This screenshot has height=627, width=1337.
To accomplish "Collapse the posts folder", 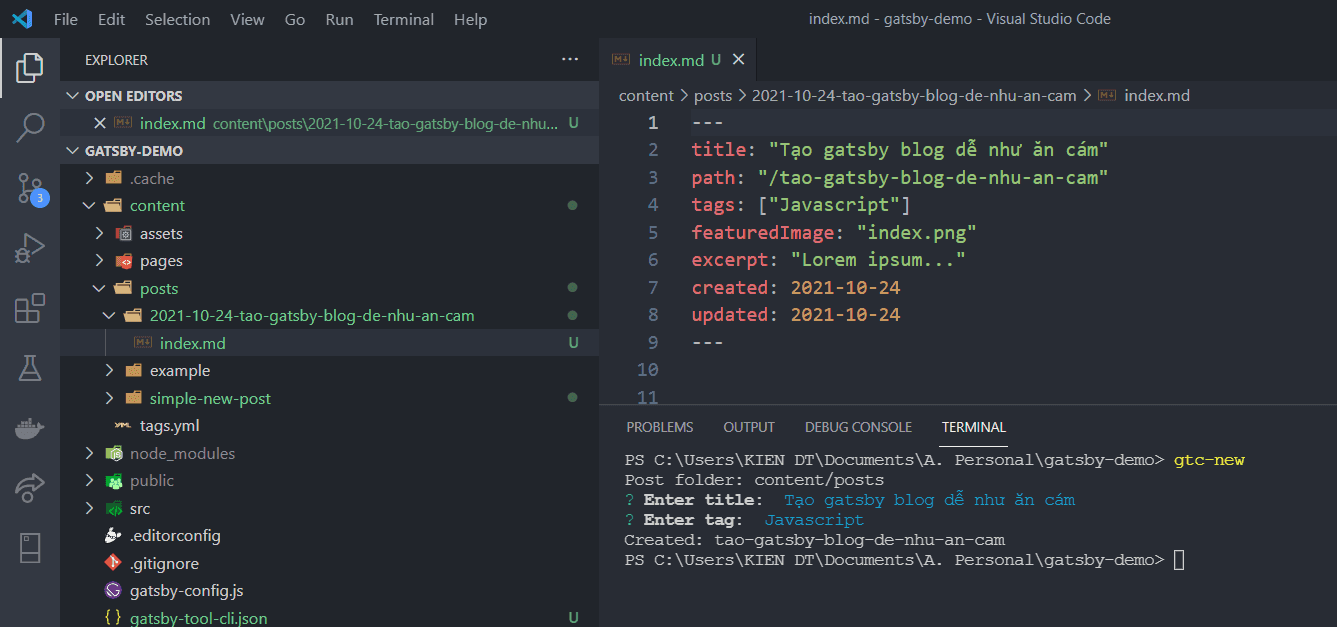I will (98, 288).
